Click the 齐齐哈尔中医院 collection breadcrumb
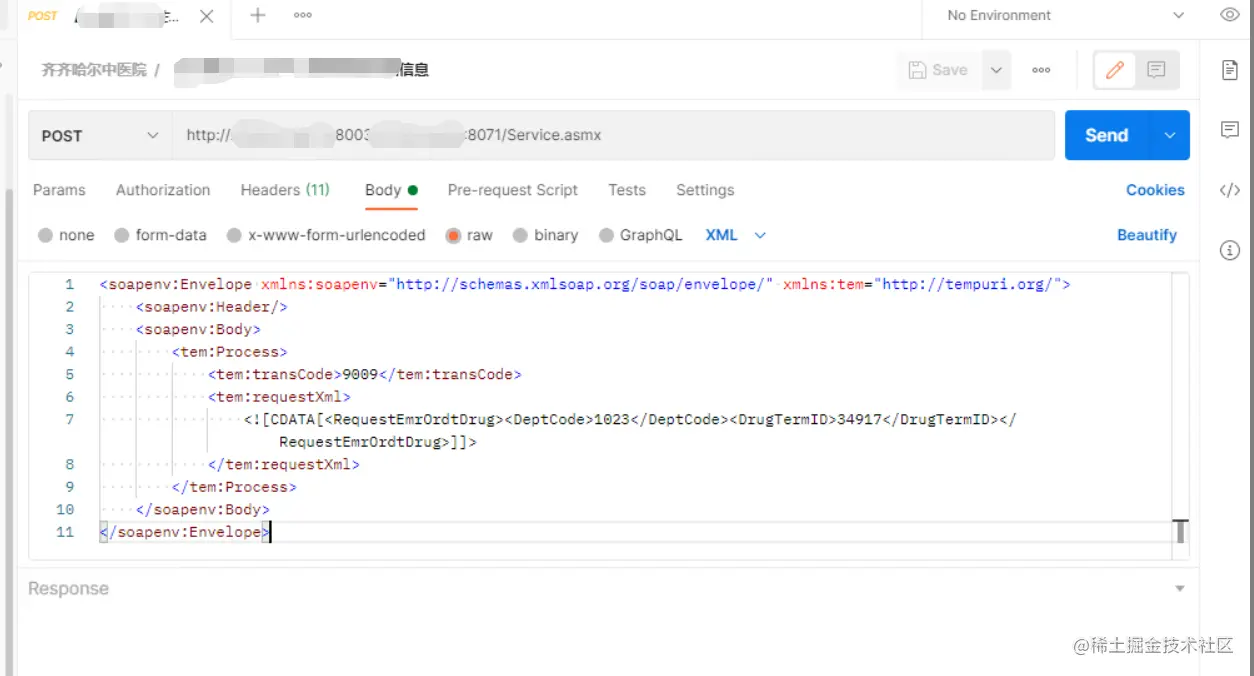The height and width of the screenshot is (676, 1254). pyautogui.click(x=94, y=70)
